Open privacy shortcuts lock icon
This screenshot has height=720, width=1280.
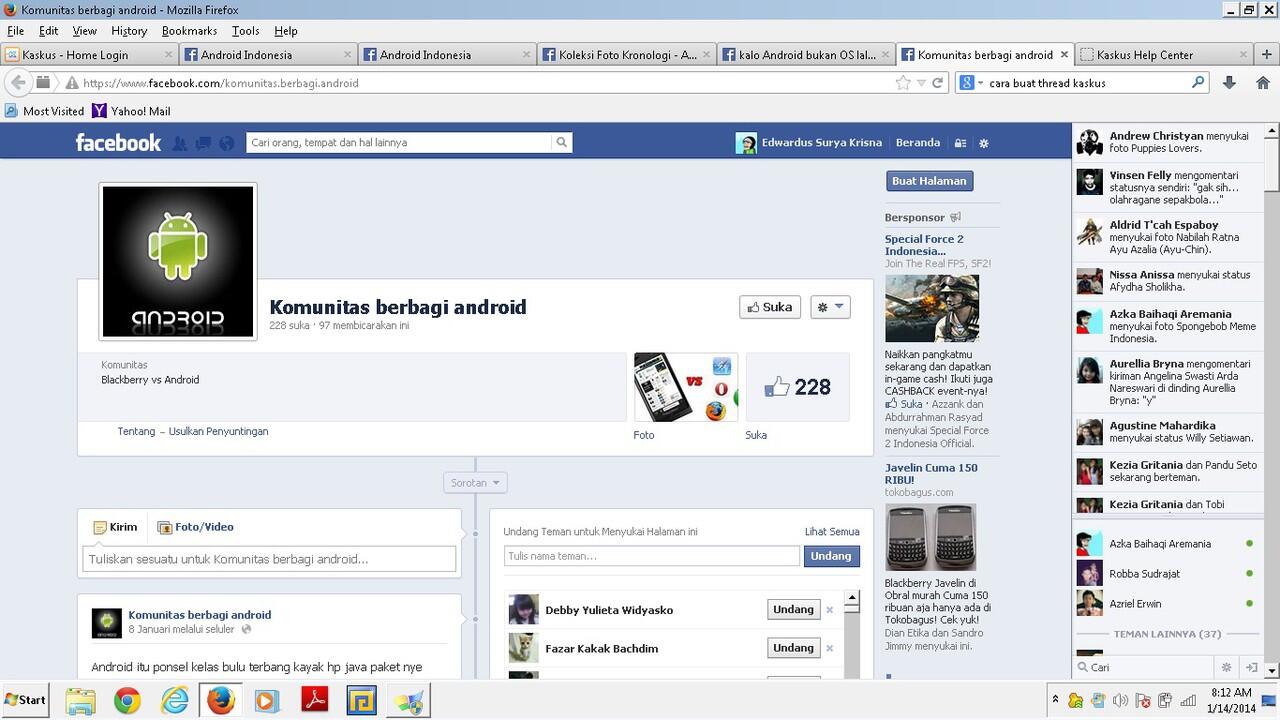tap(960, 143)
